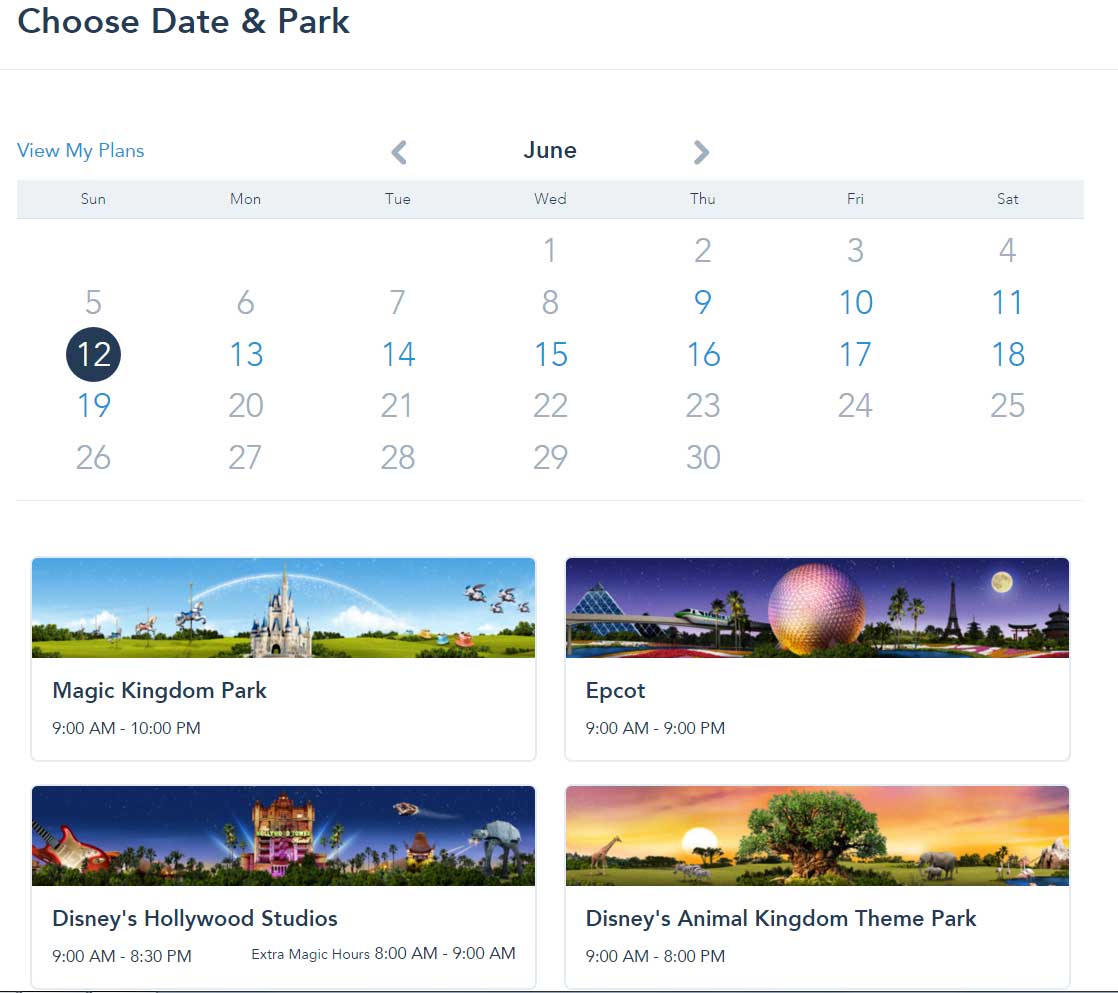
Task: Click grayed-out date June 30
Action: [703, 458]
